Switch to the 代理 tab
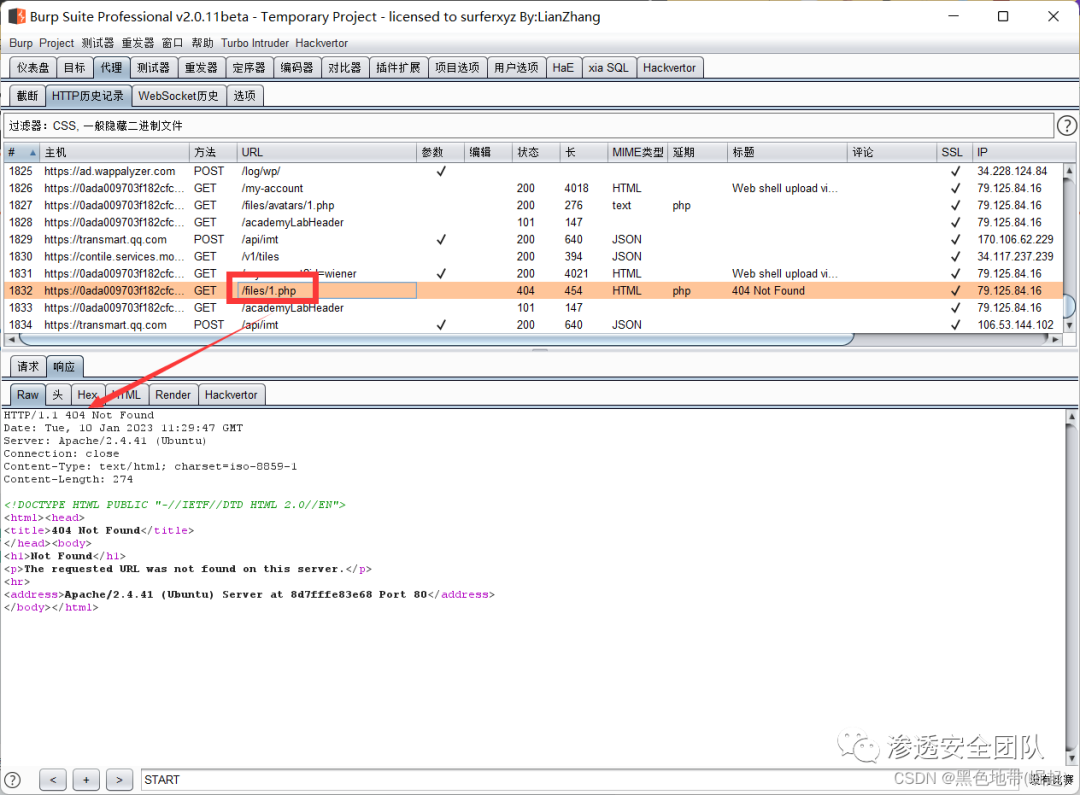This screenshot has height=795, width=1080. (111, 68)
